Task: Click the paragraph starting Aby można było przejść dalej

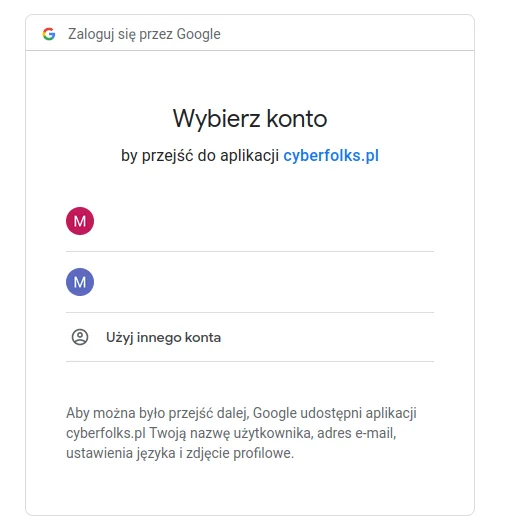Action: [x=241, y=433]
